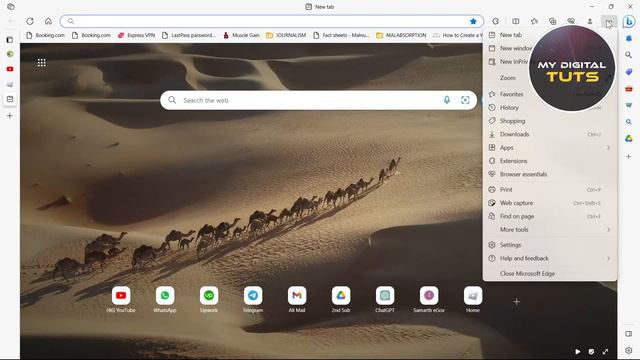Open the Fact sheets - Malnu... bookmark

point(341,36)
